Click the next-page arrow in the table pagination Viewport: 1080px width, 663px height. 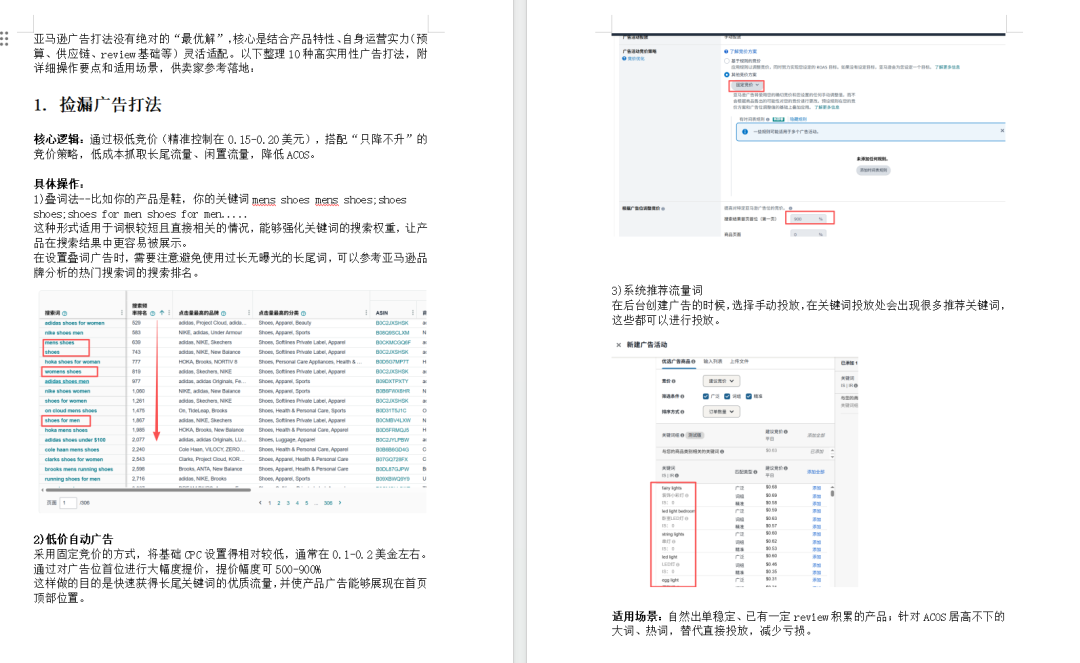pyautogui.click(x=340, y=503)
